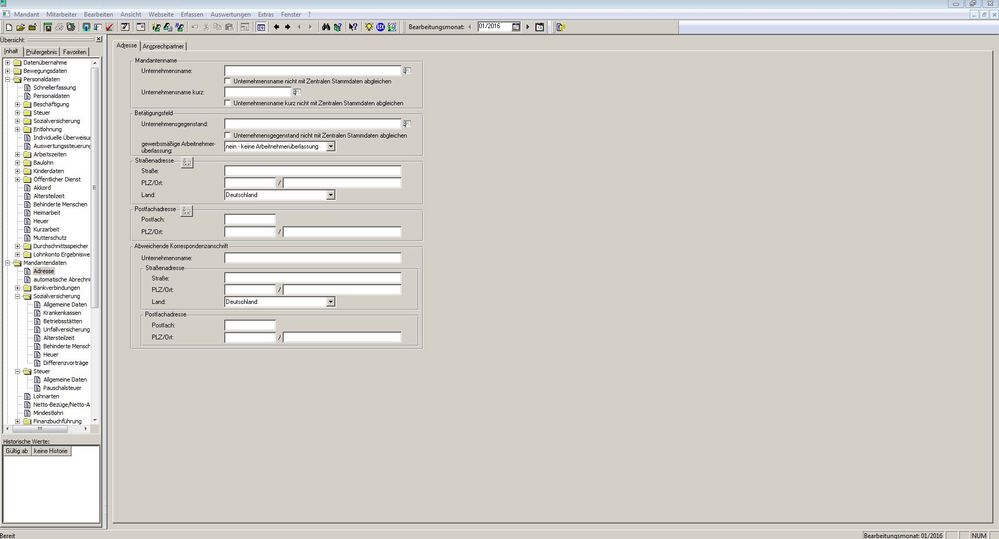The width and height of the screenshot is (999, 539).
Task: Open the Auswertungen menu
Action: (231, 14)
